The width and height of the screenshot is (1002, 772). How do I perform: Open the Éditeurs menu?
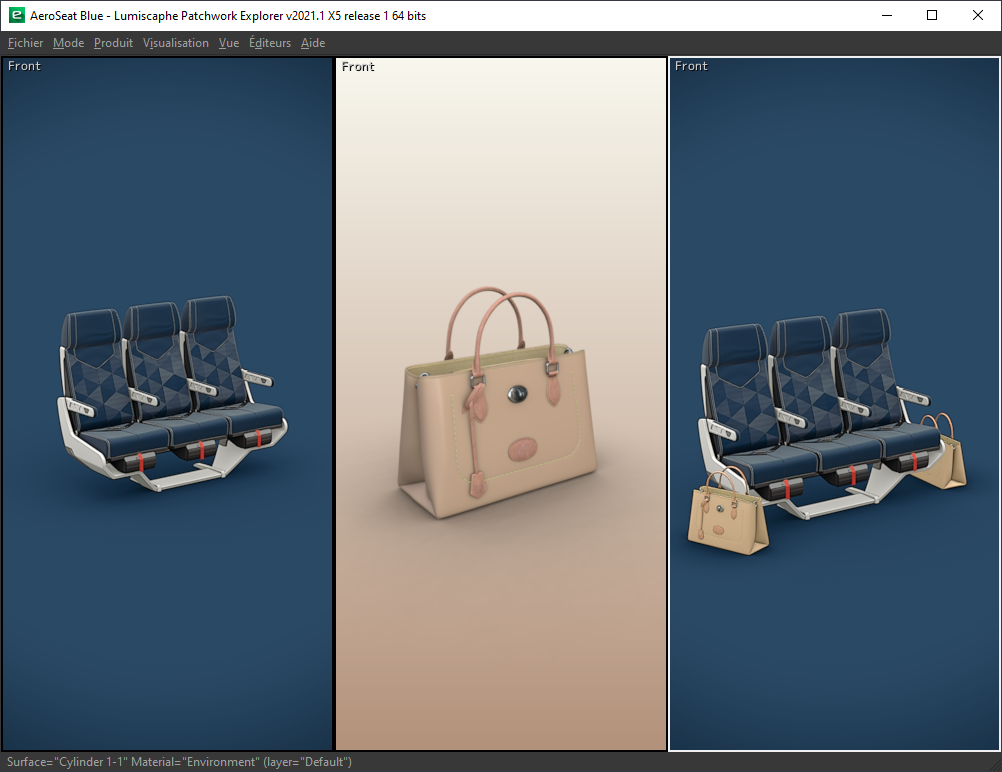pos(270,43)
